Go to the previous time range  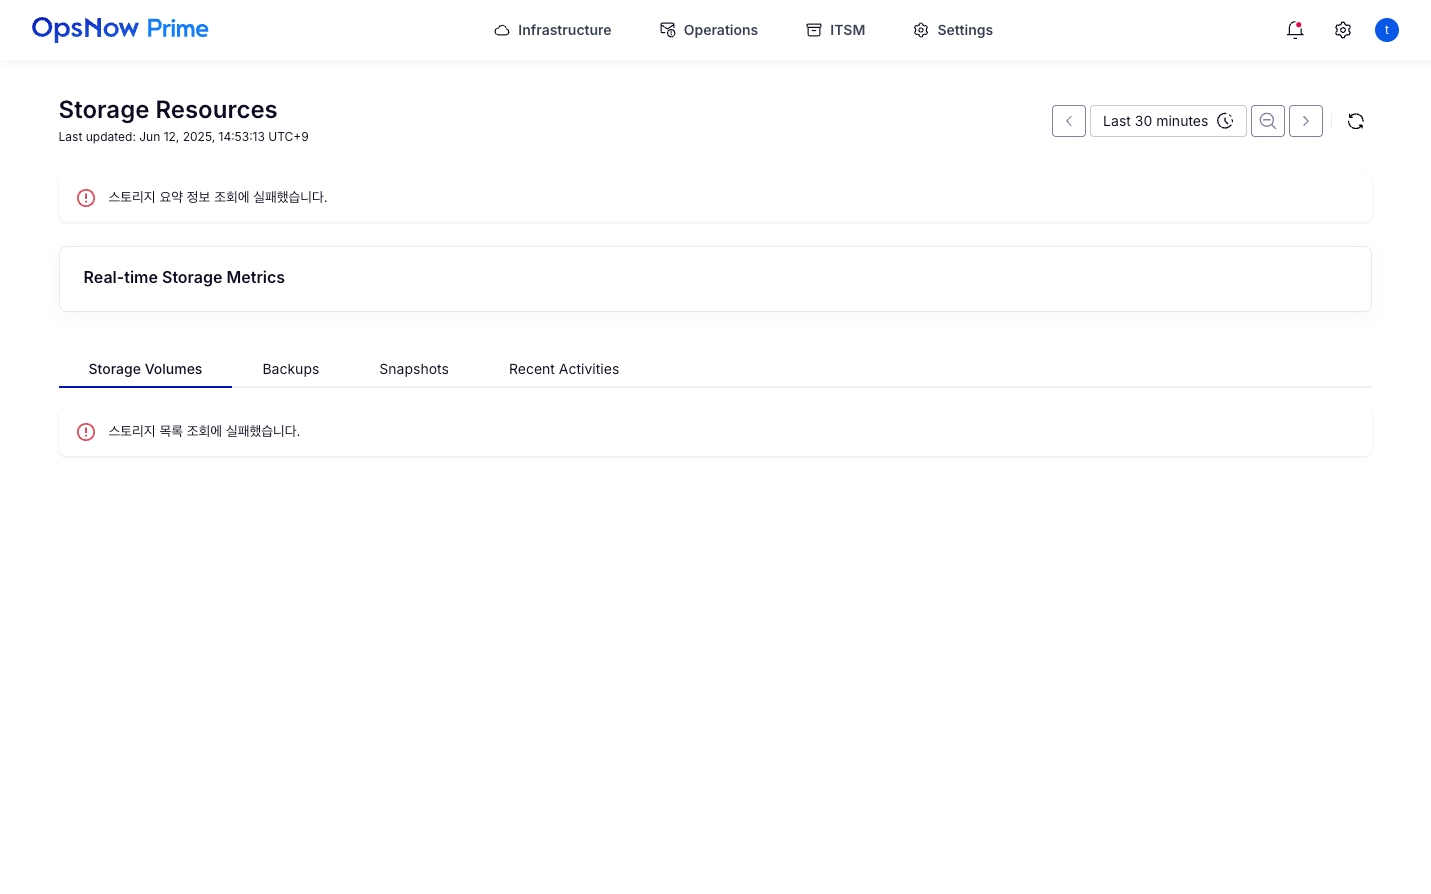[1069, 121]
